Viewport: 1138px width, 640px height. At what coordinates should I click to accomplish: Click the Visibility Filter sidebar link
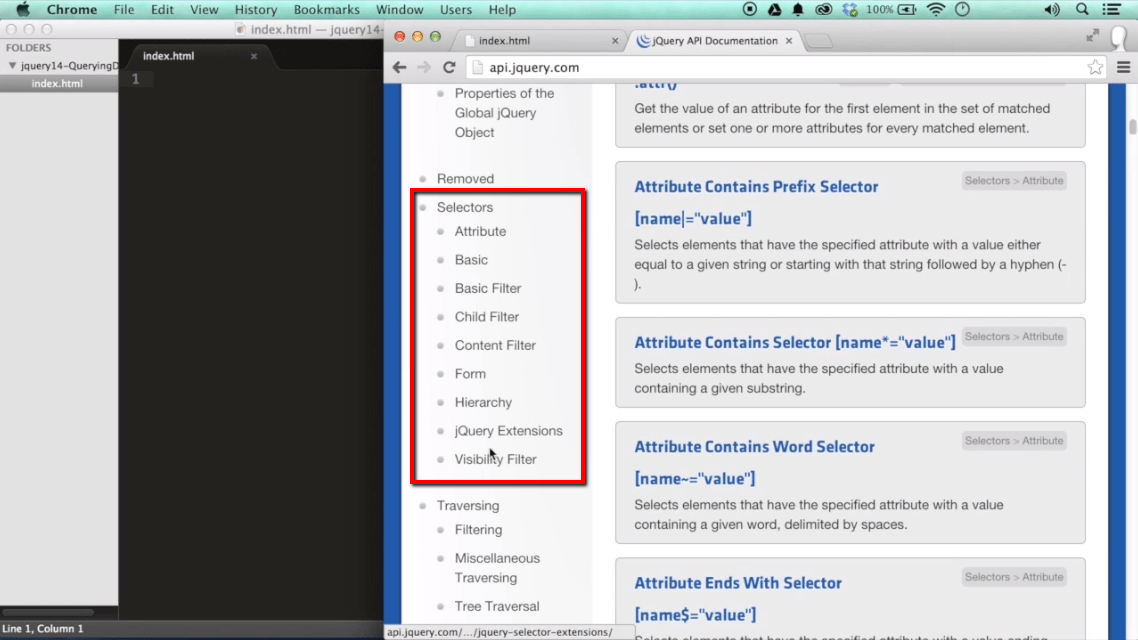pos(495,459)
